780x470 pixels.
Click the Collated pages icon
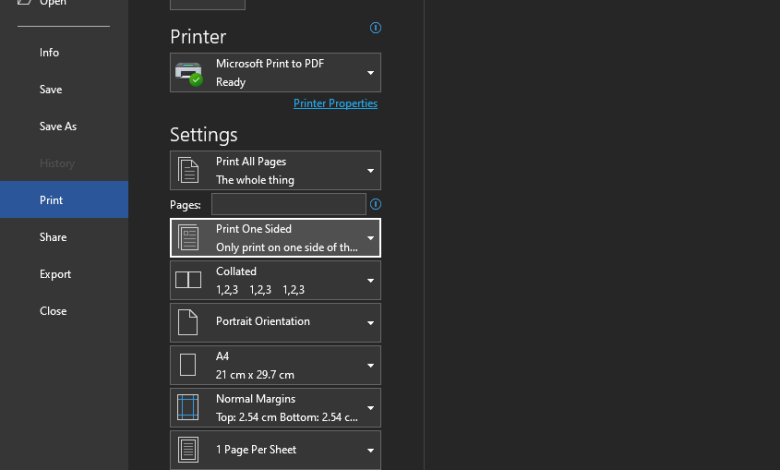[188, 280]
